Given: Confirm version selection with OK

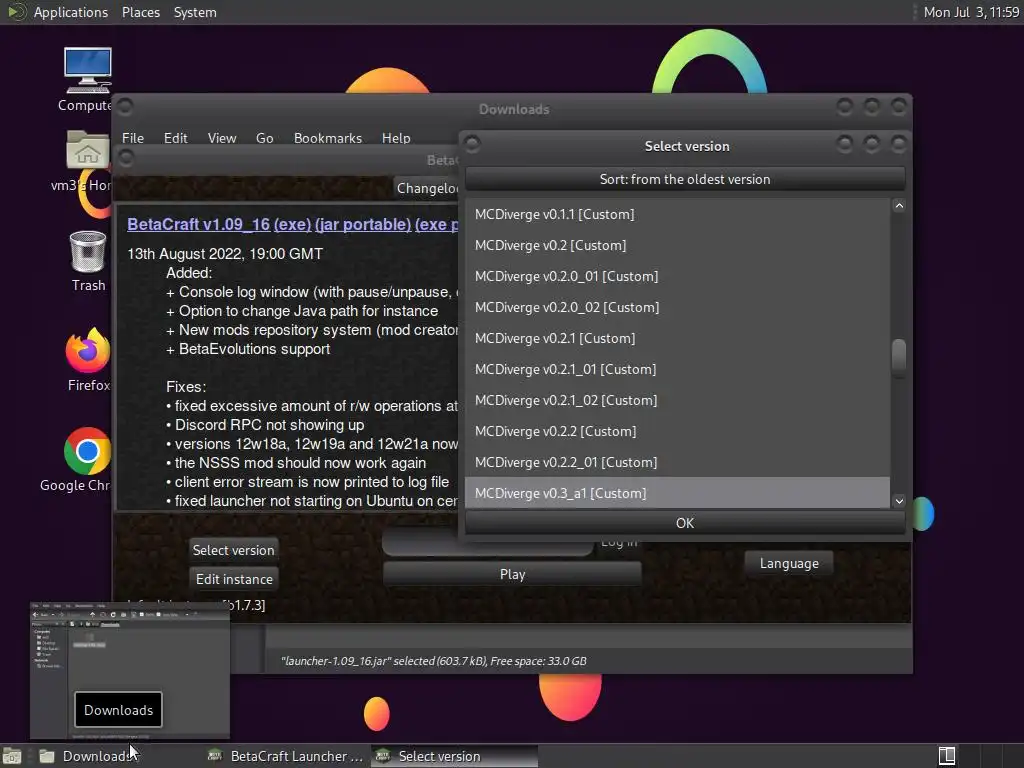Looking at the screenshot, I should (x=684, y=523).
